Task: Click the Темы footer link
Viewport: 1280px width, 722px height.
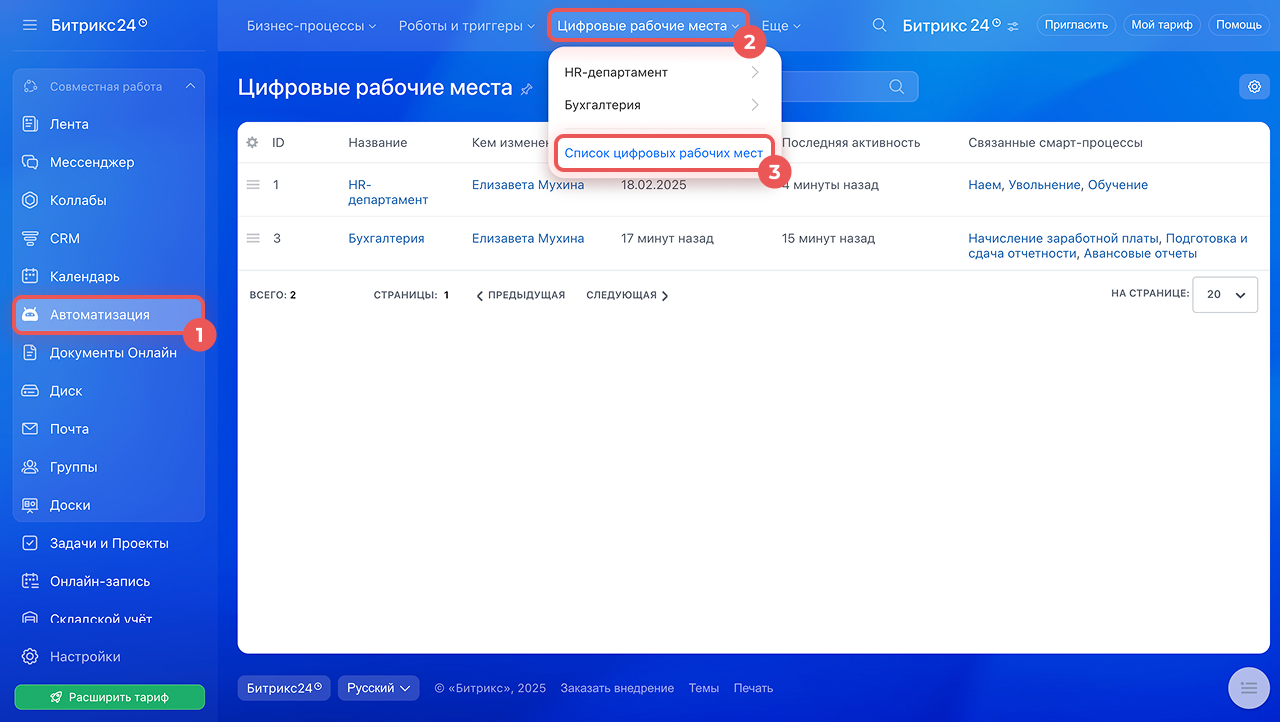Action: tap(704, 688)
